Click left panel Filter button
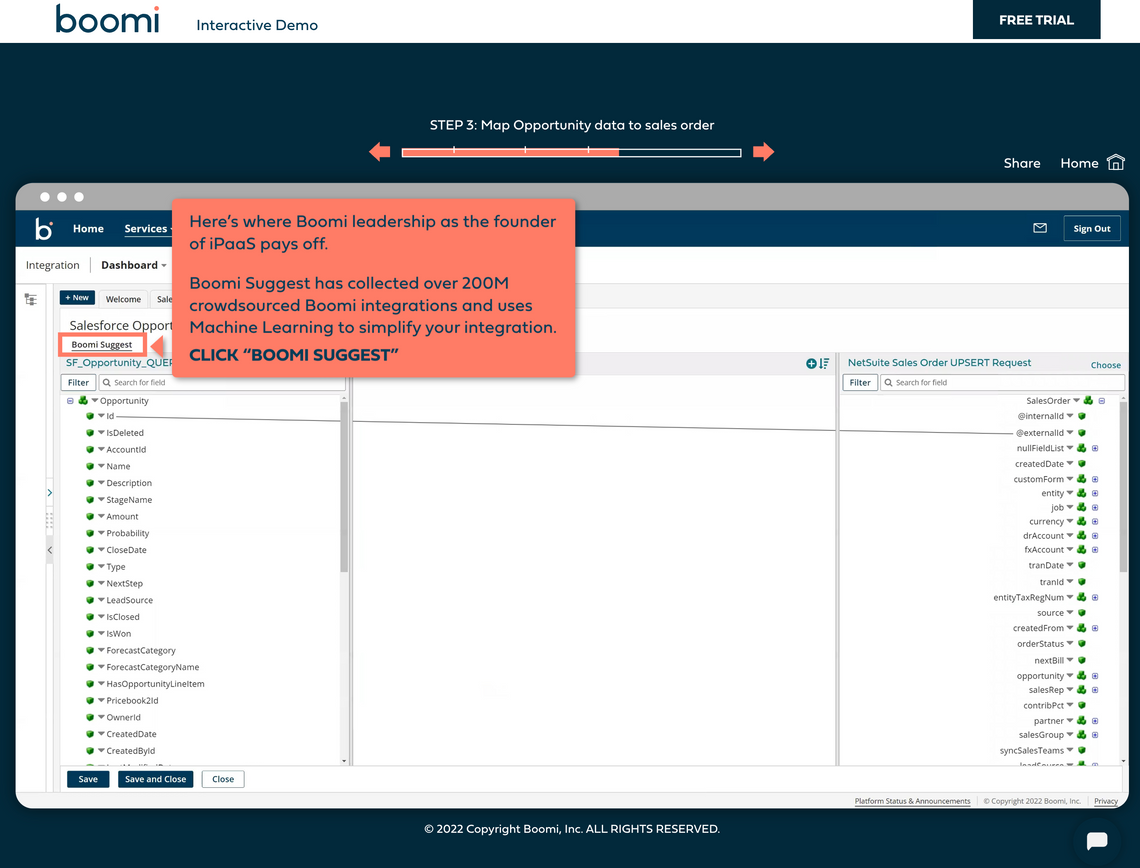Image resolution: width=1140 pixels, height=868 pixels. pyautogui.click(x=78, y=382)
